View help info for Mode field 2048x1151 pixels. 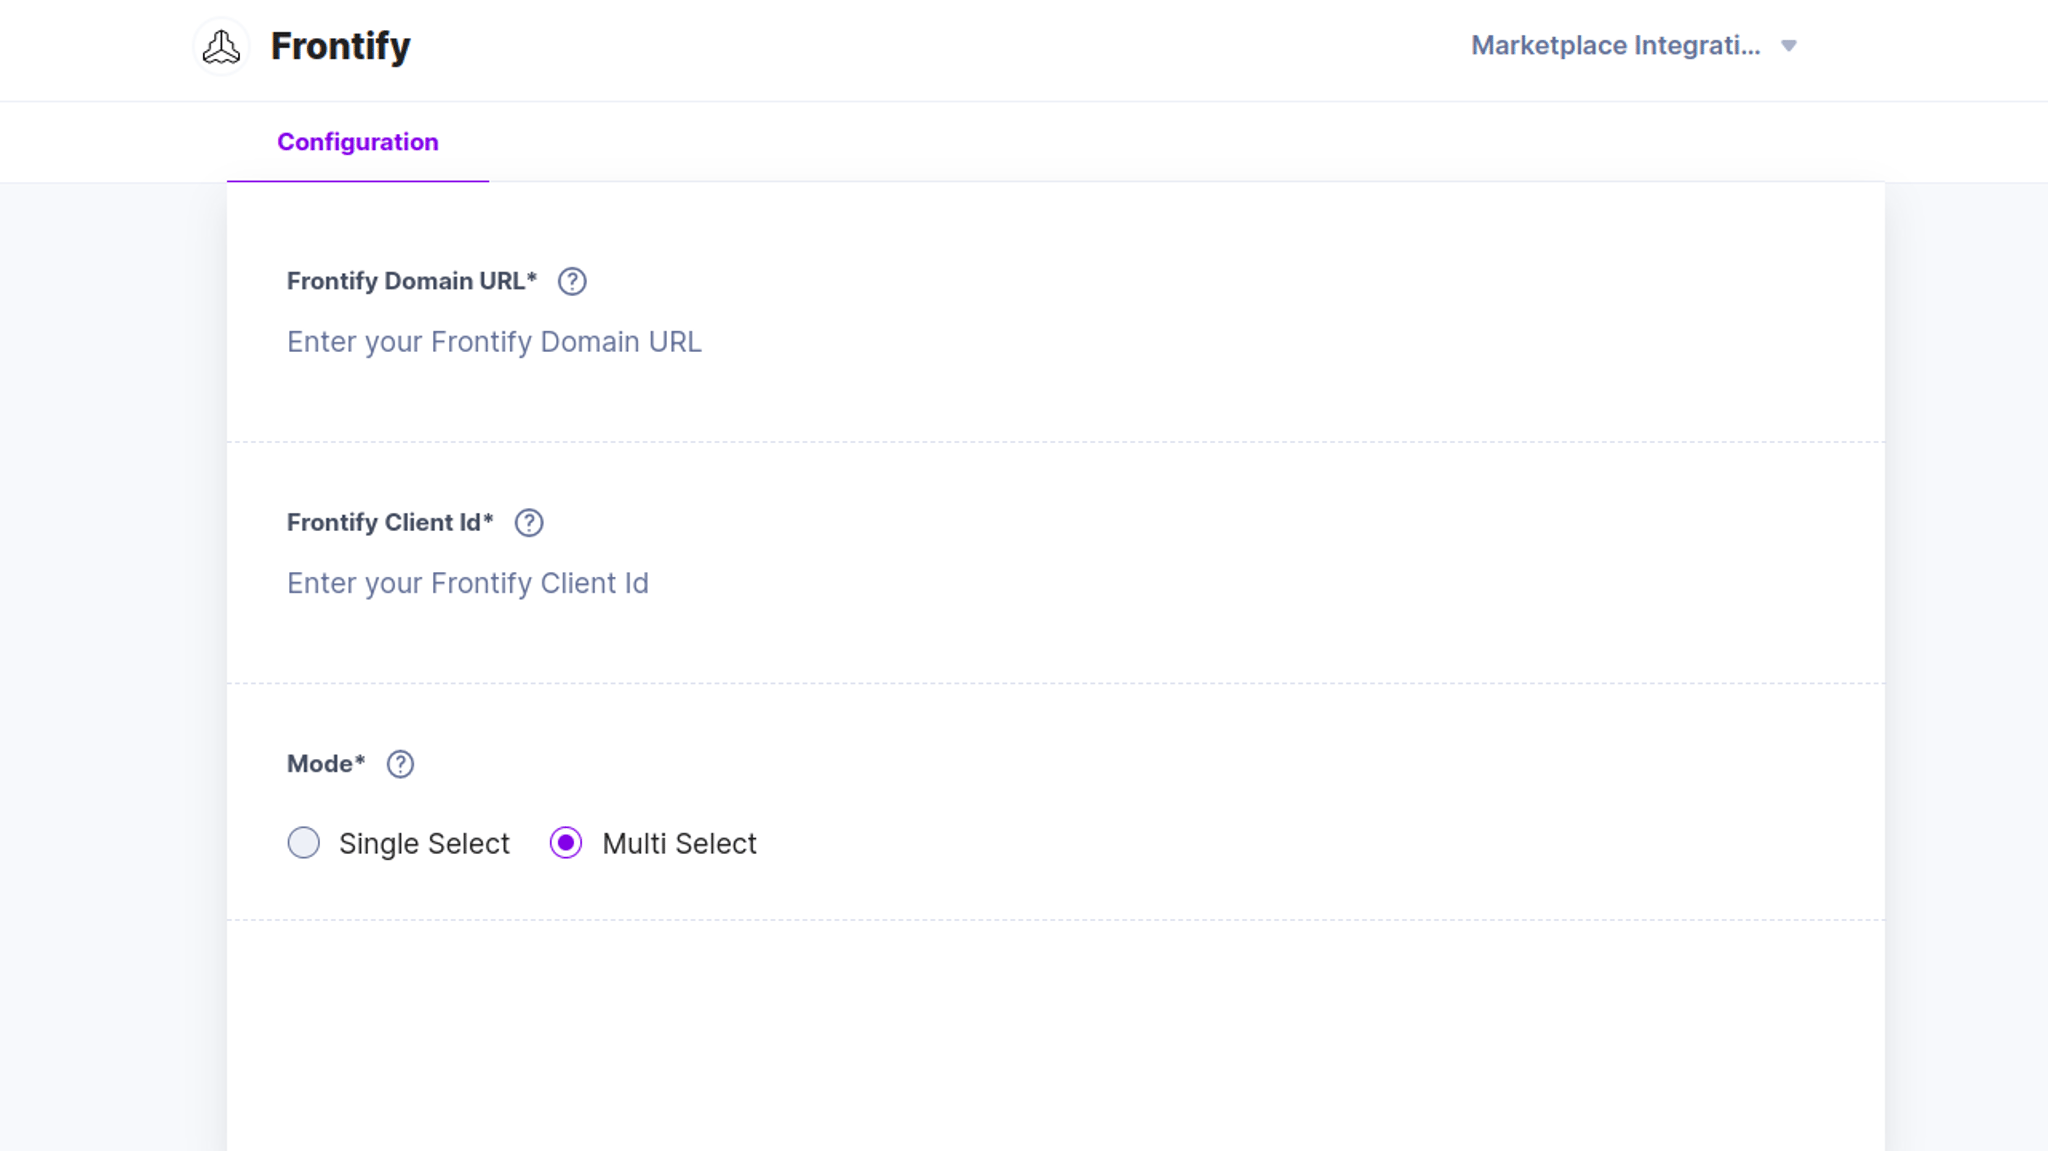pyautogui.click(x=400, y=764)
